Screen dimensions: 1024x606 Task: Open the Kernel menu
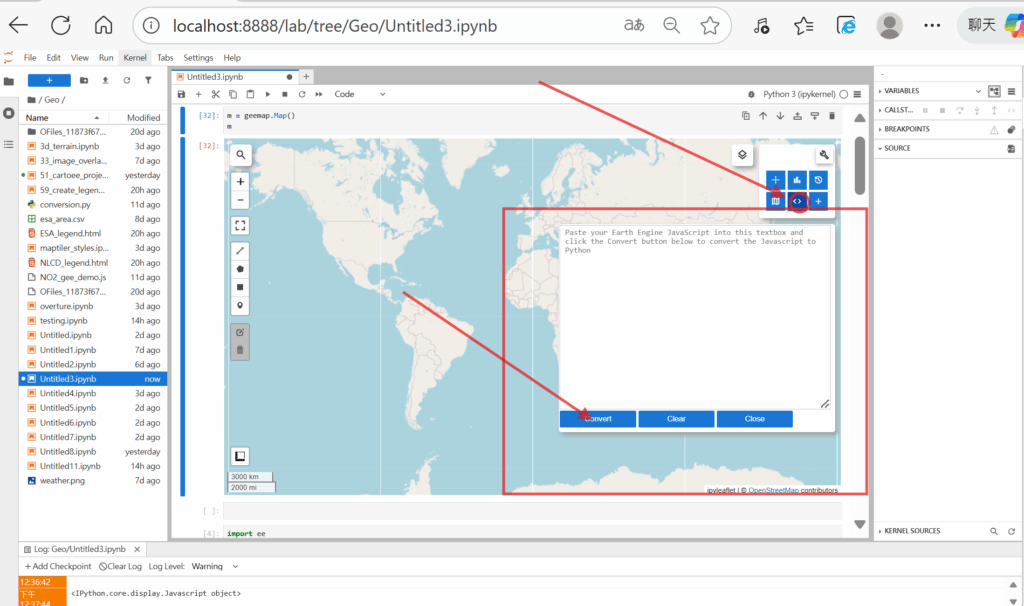134,58
